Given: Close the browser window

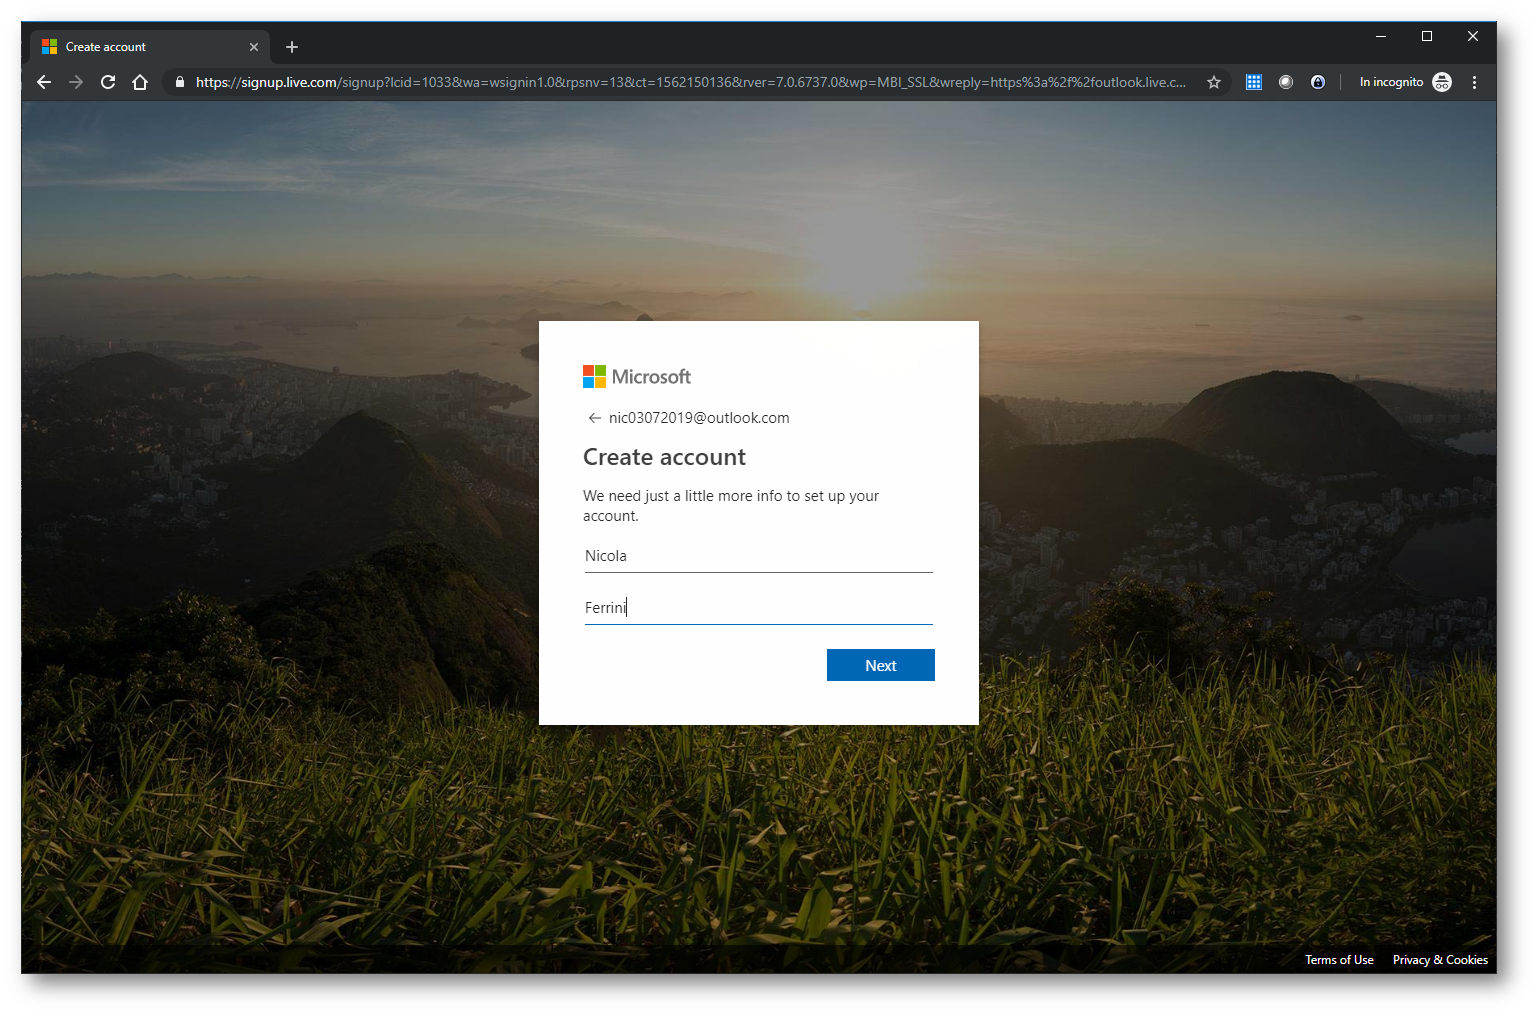Looking at the screenshot, I should point(1473,36).
